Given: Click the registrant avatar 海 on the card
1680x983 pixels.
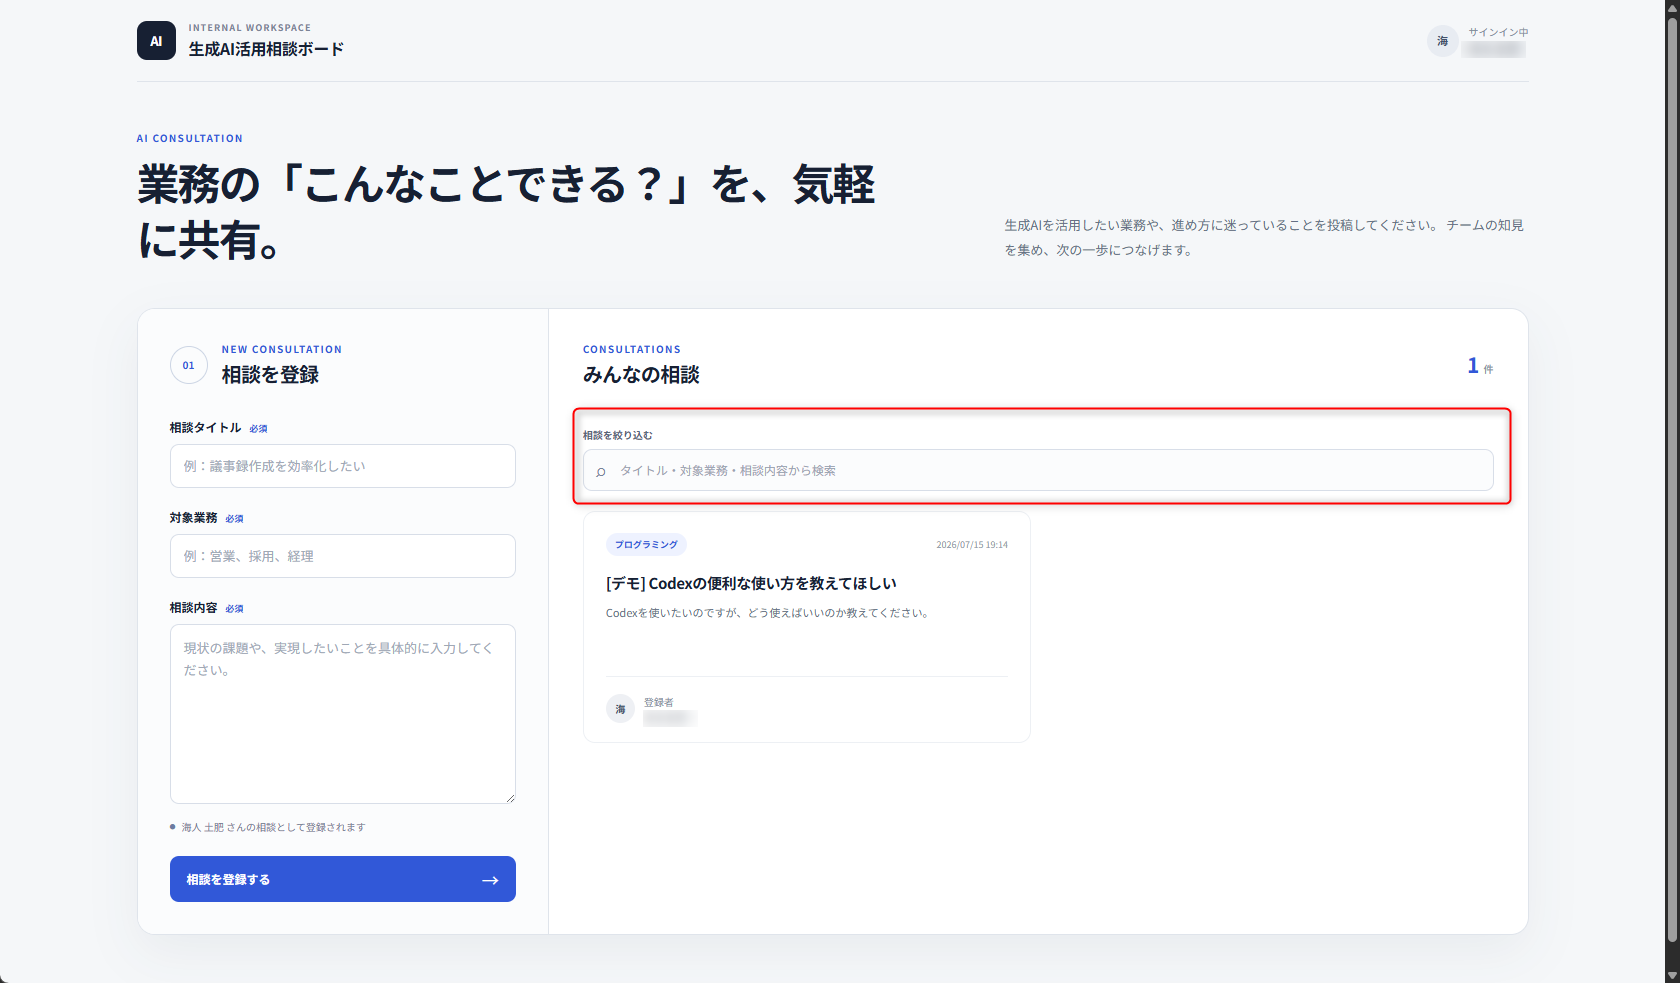Looking at the screenshot, I should [620, 709].
